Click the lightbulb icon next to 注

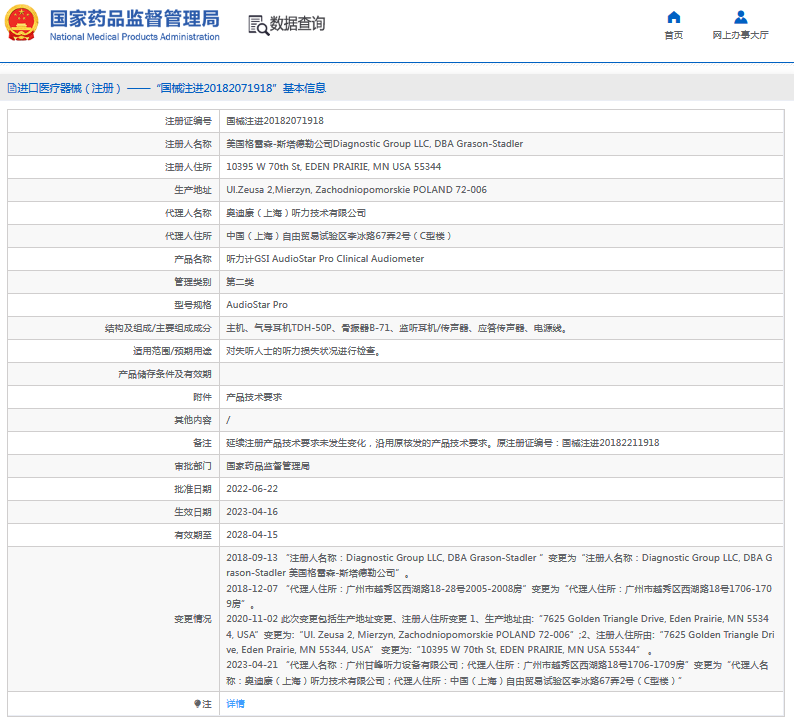pyautogui.click(x=197, y=704)
